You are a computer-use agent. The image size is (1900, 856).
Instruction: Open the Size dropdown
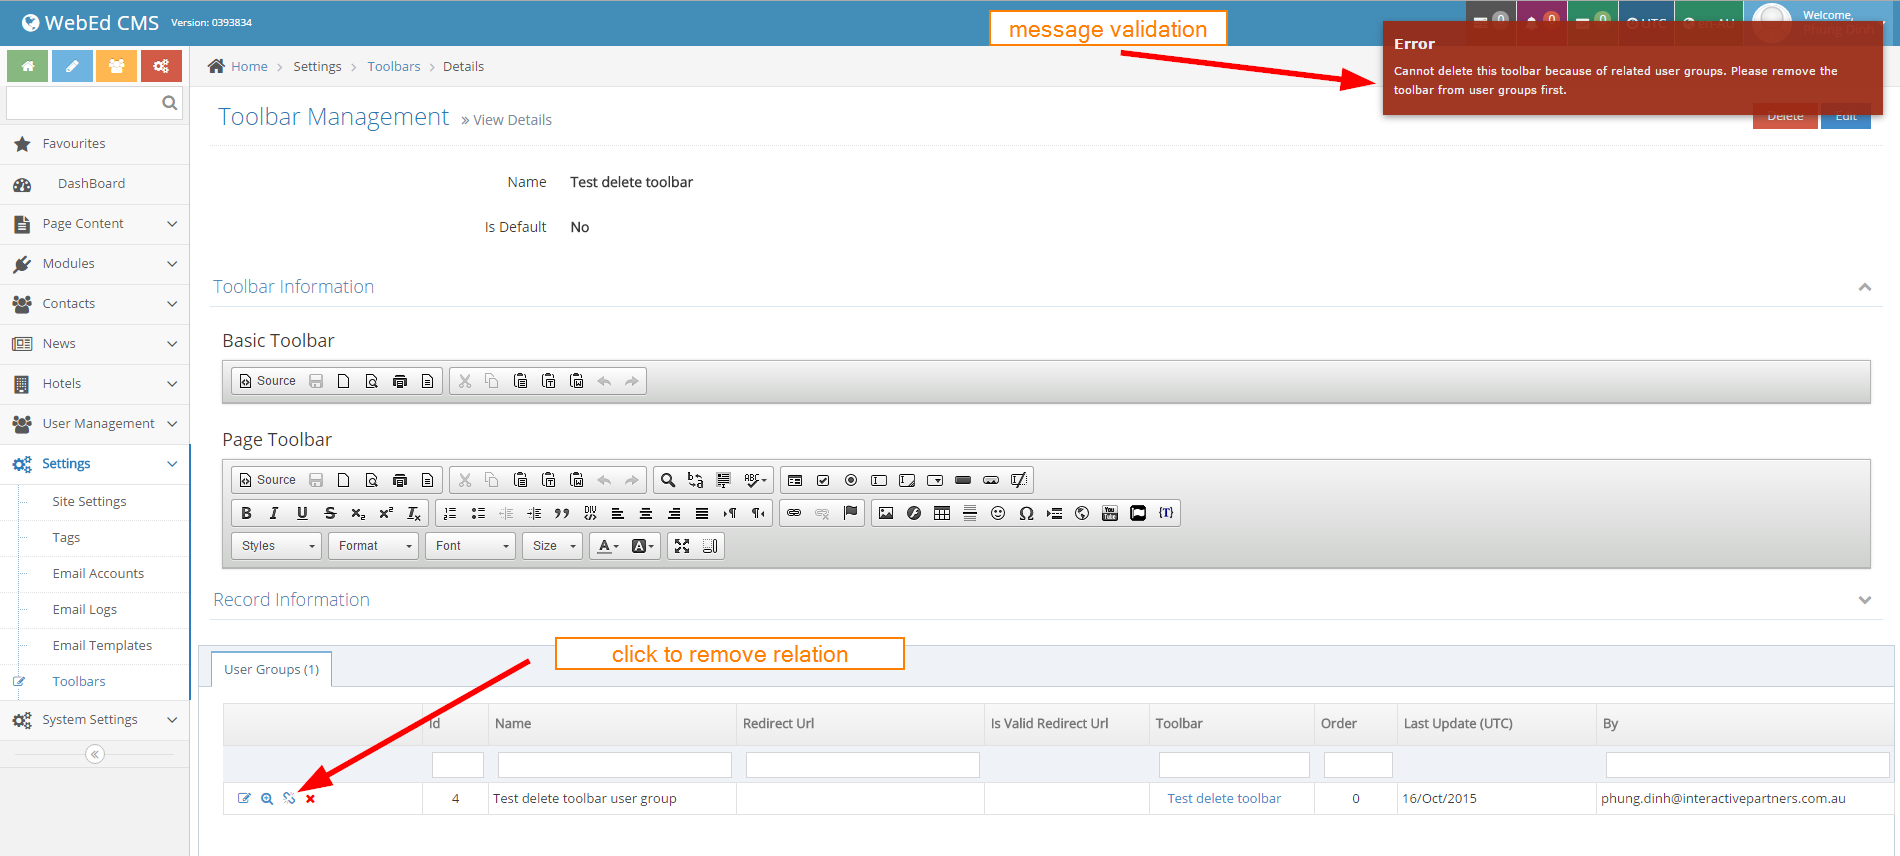tap(553, 546)
